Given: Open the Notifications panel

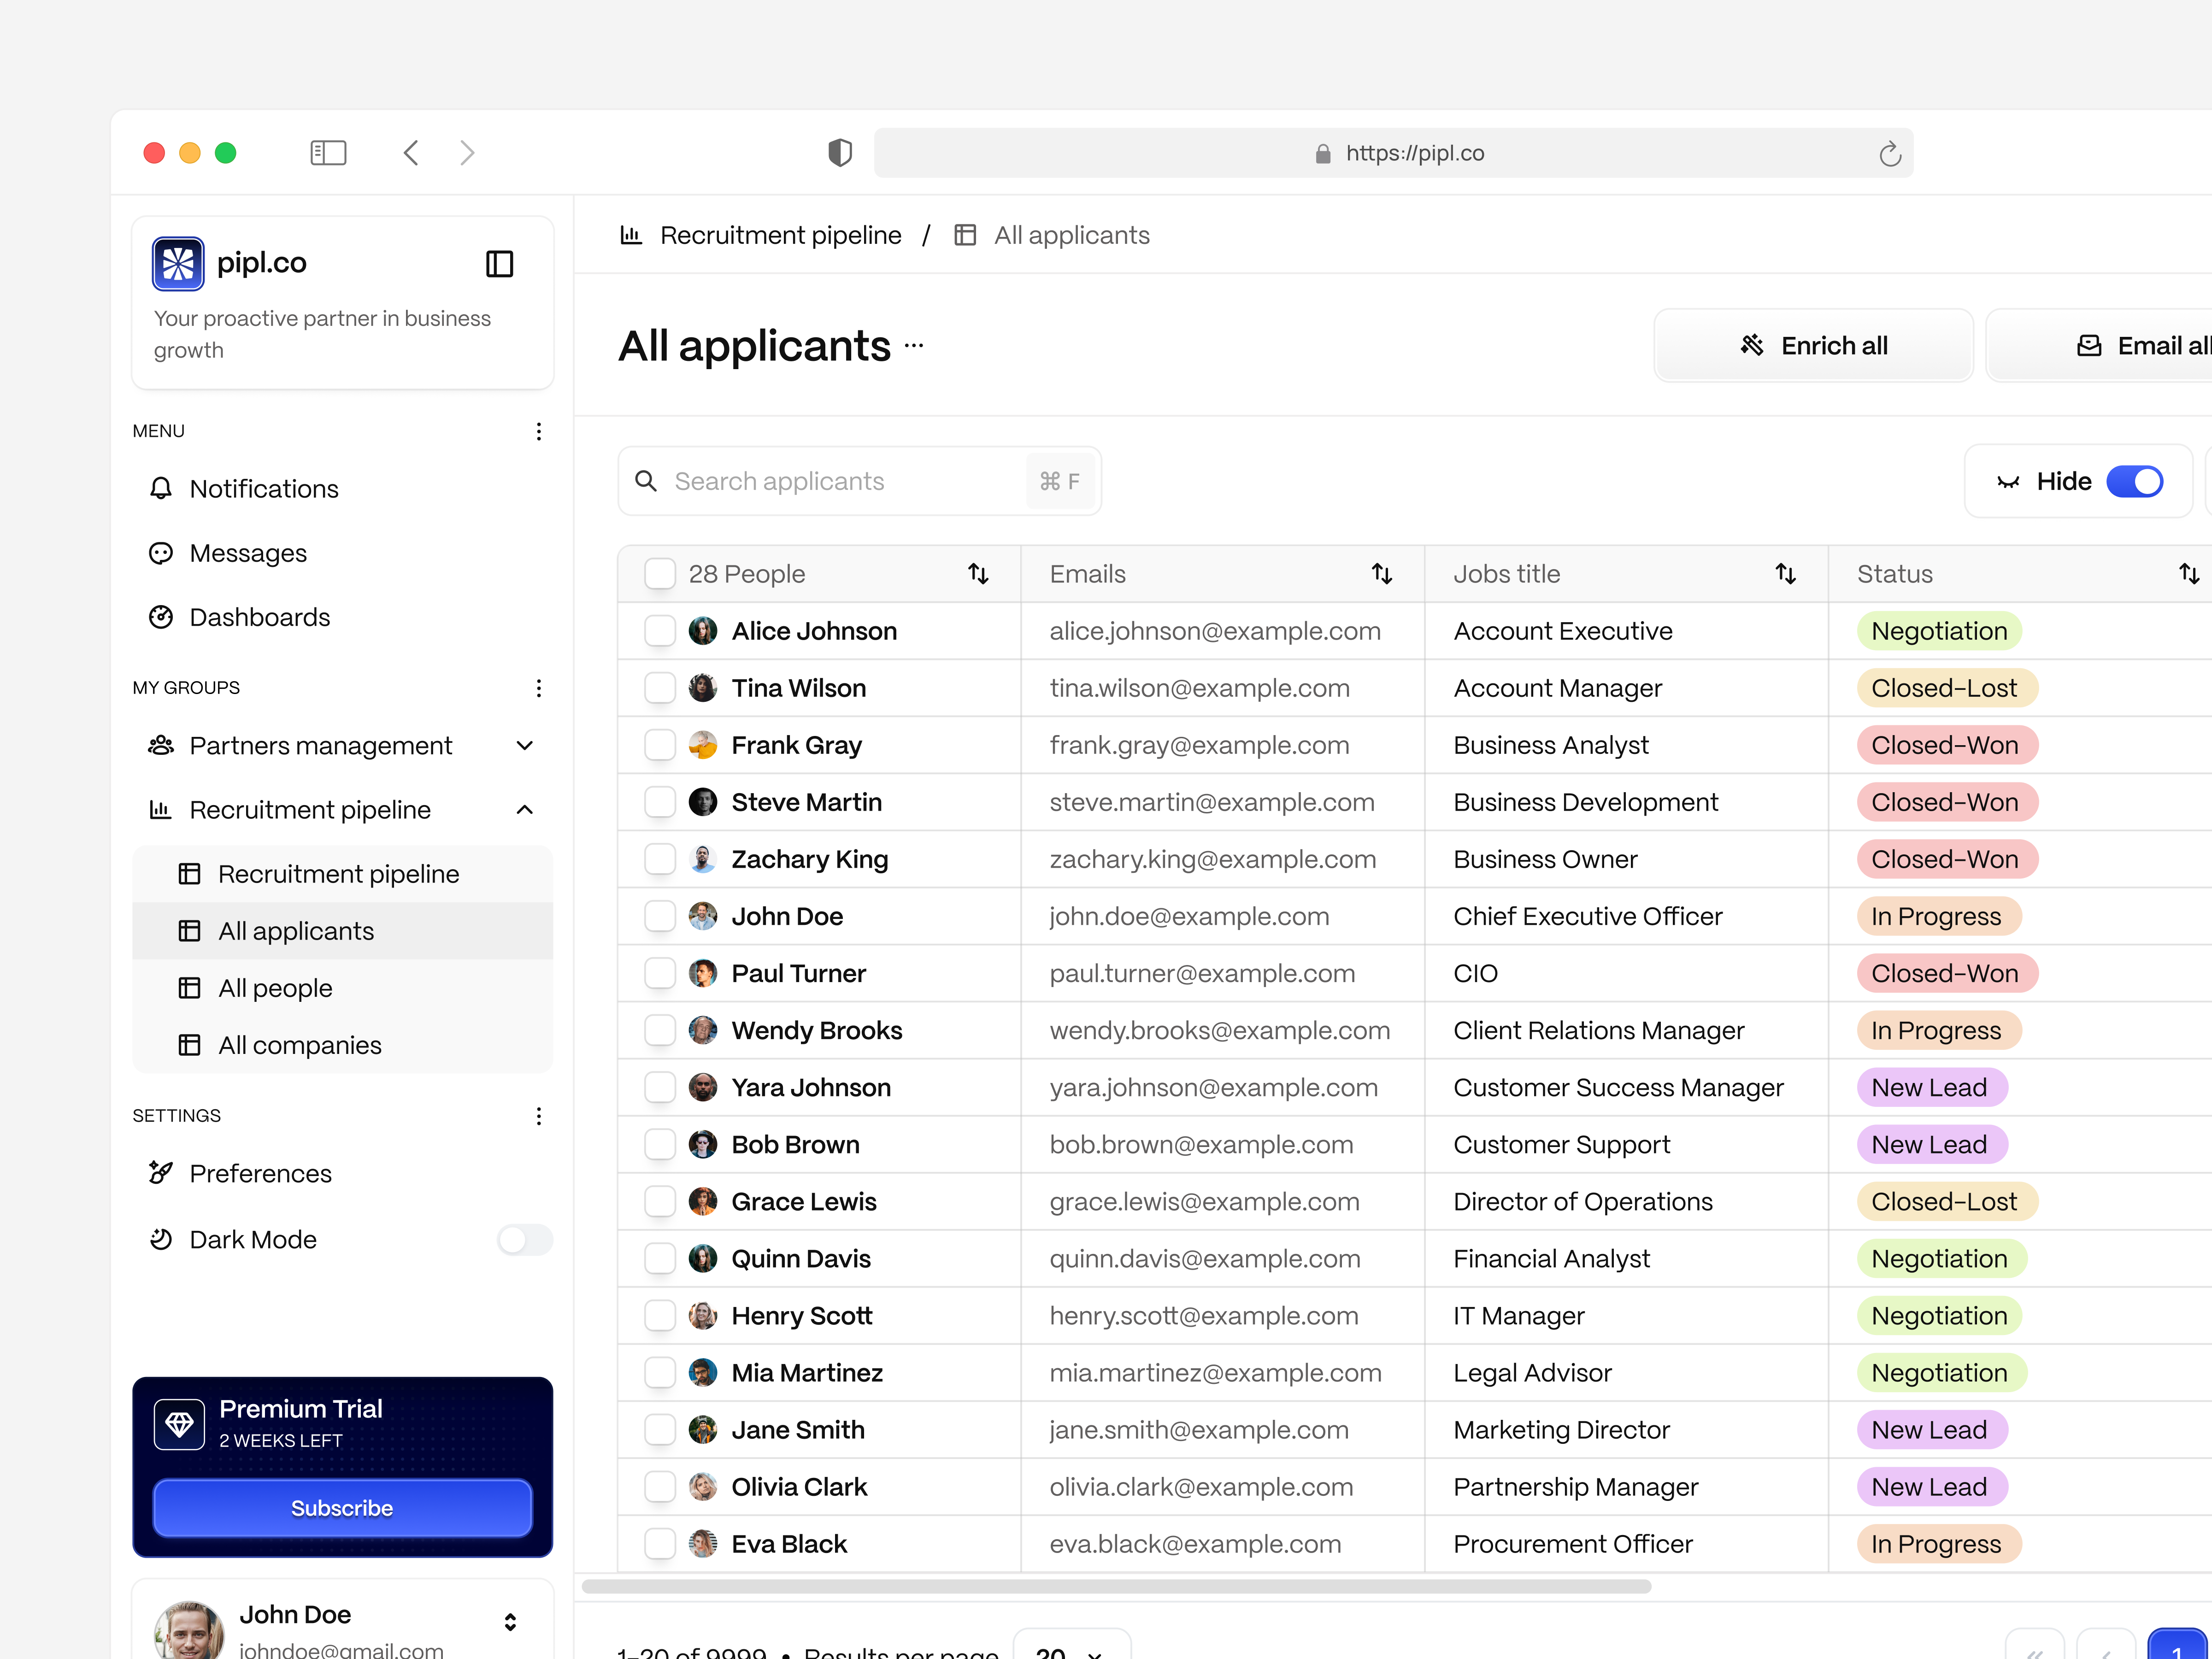Looking at the screenshot, I should pyautogui.click(x=265, y=488).
